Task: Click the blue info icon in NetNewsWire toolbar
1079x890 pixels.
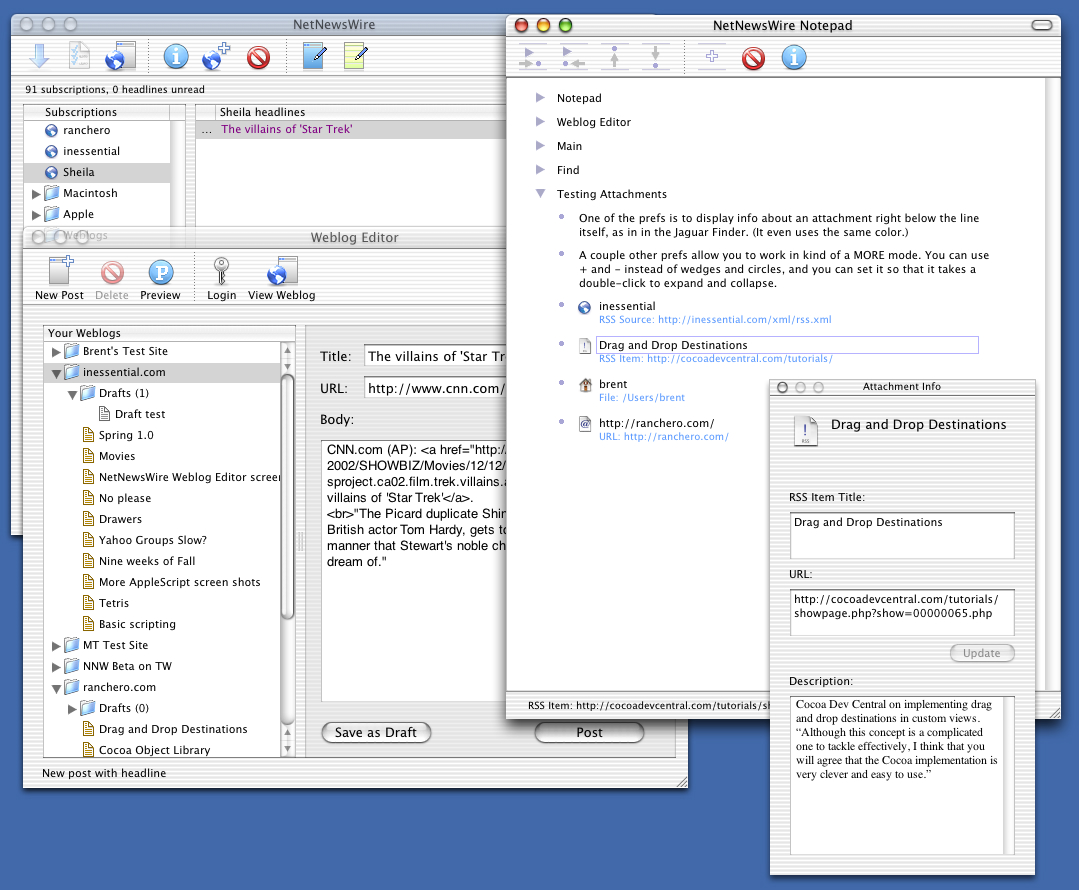Action: (176, 57)
